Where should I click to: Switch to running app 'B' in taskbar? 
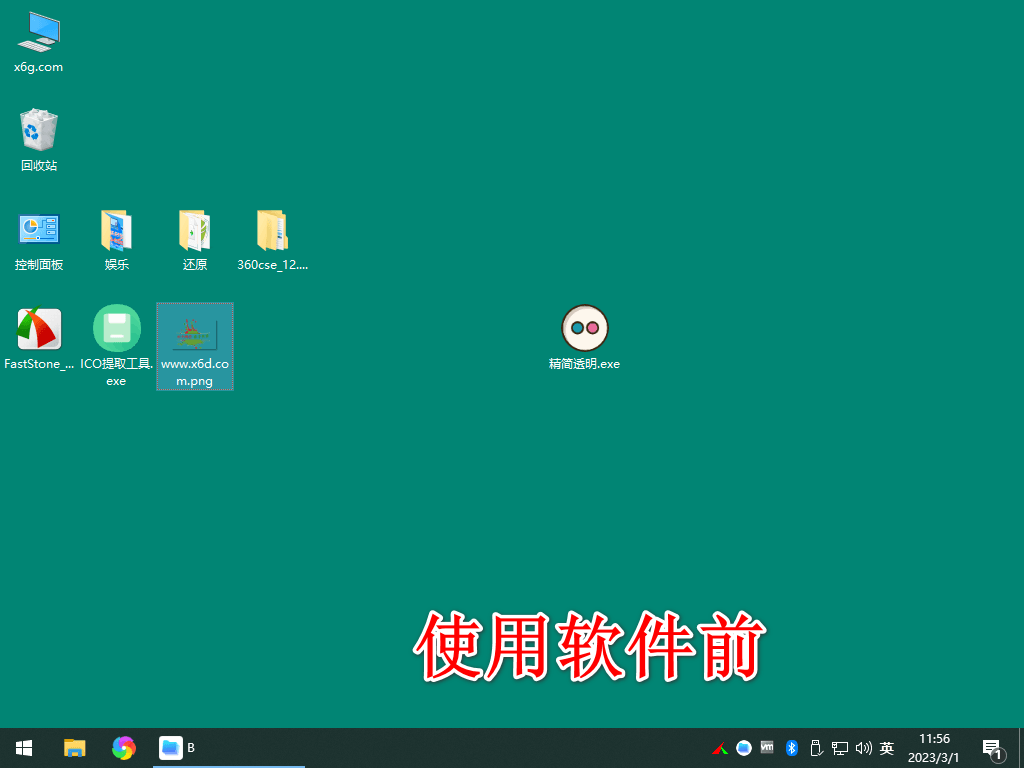[177, 748]
